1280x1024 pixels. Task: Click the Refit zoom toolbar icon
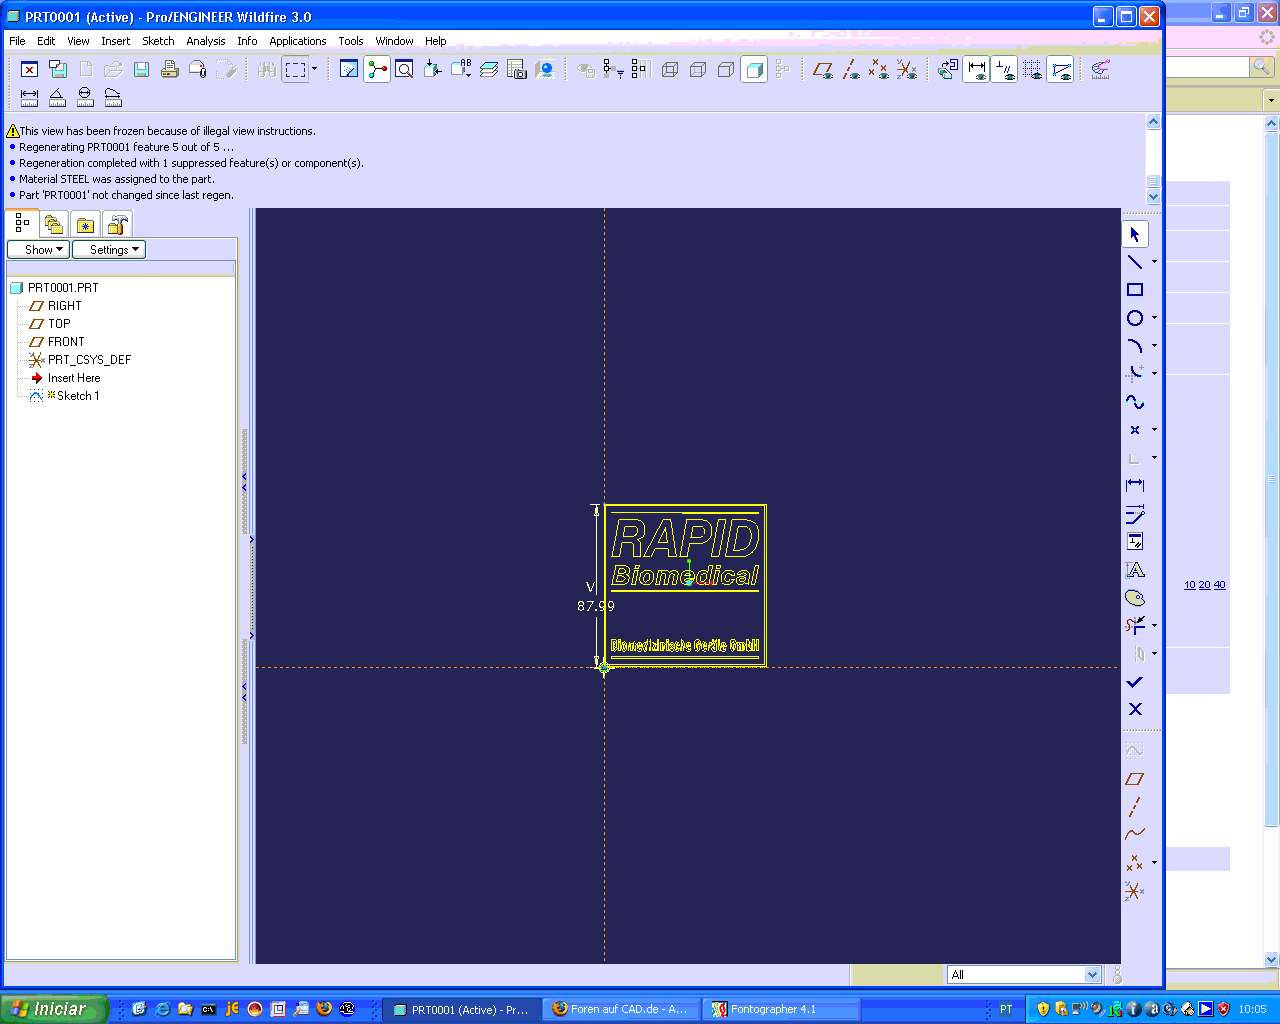[404, 69]
